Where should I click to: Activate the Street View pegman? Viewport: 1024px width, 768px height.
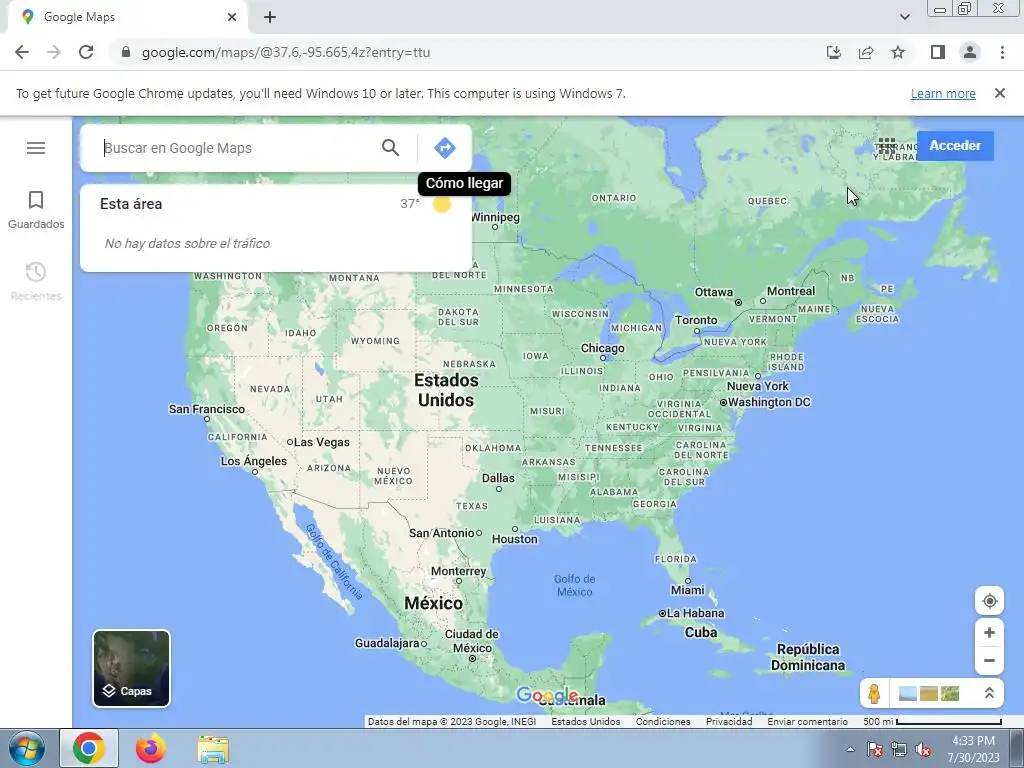(874, 693)
